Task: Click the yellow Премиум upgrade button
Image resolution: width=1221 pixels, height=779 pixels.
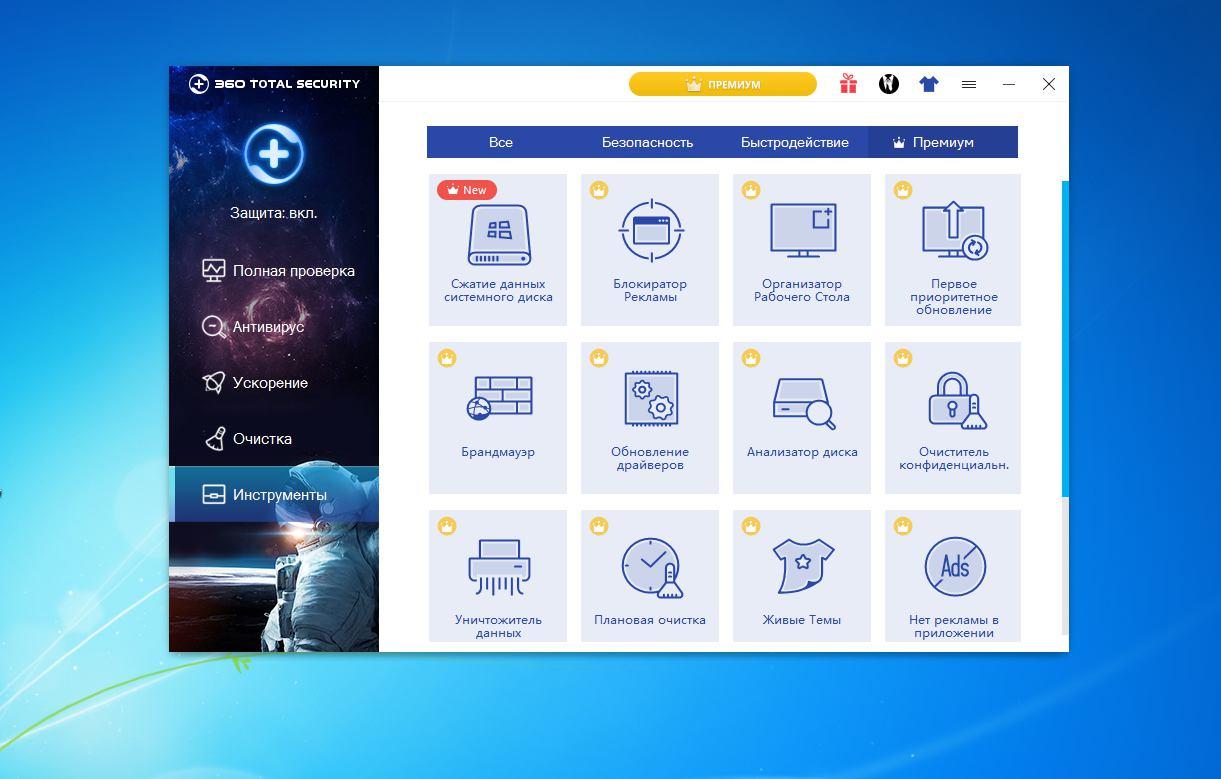Action: click(723, 84)
